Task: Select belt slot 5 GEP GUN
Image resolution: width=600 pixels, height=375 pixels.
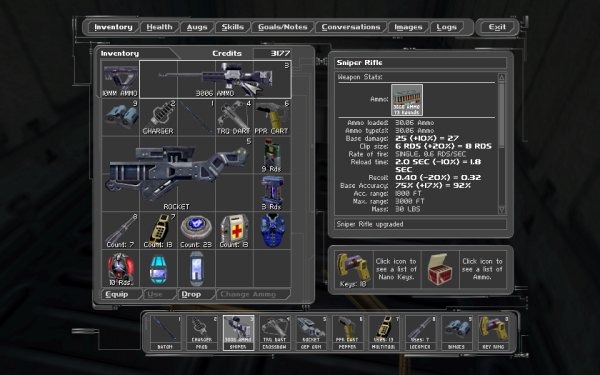Action: click(x=311, y=333)
